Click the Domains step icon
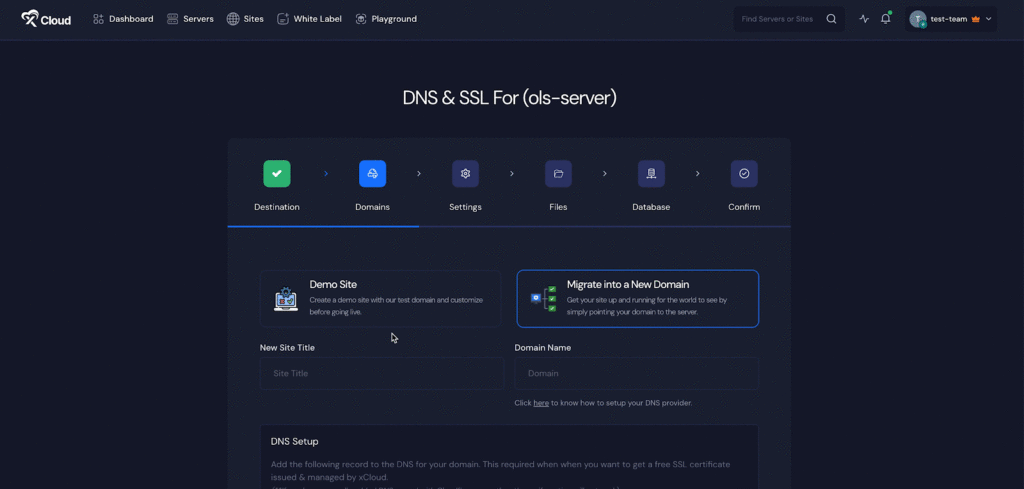 (372, 173)
